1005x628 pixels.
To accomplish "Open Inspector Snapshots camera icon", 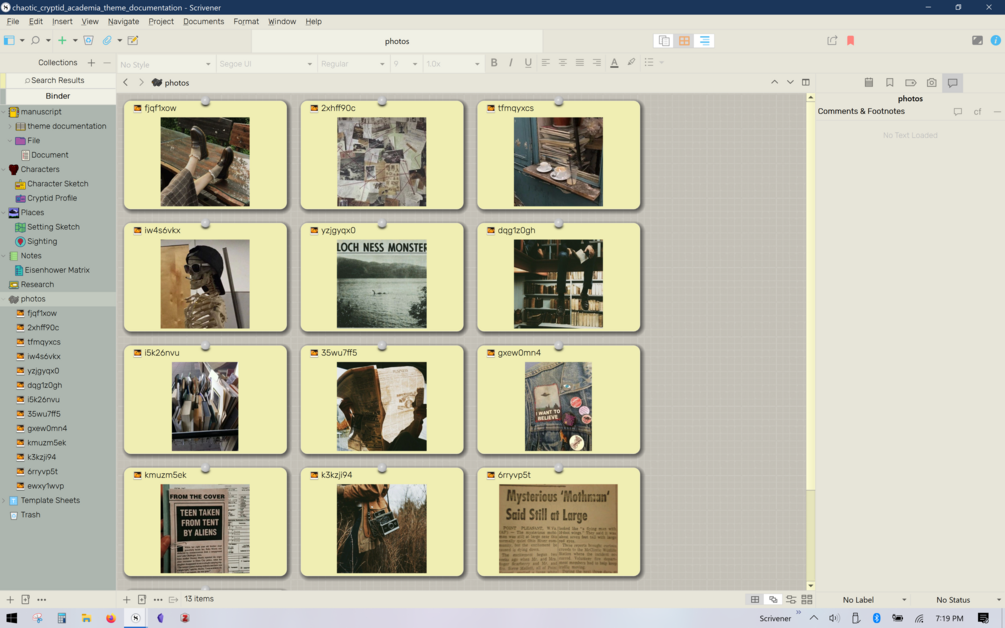I will 931,83.
